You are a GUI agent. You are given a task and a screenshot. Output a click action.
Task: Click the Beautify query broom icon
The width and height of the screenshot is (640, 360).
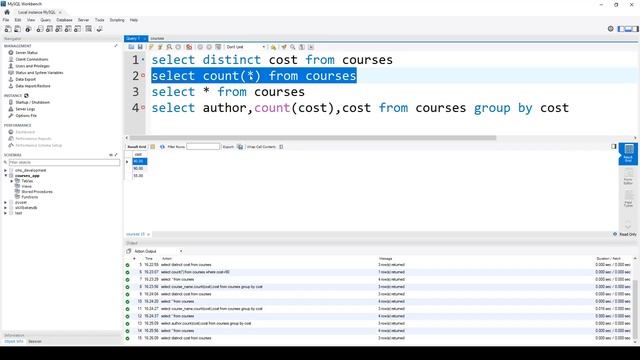tap(284, 47)
